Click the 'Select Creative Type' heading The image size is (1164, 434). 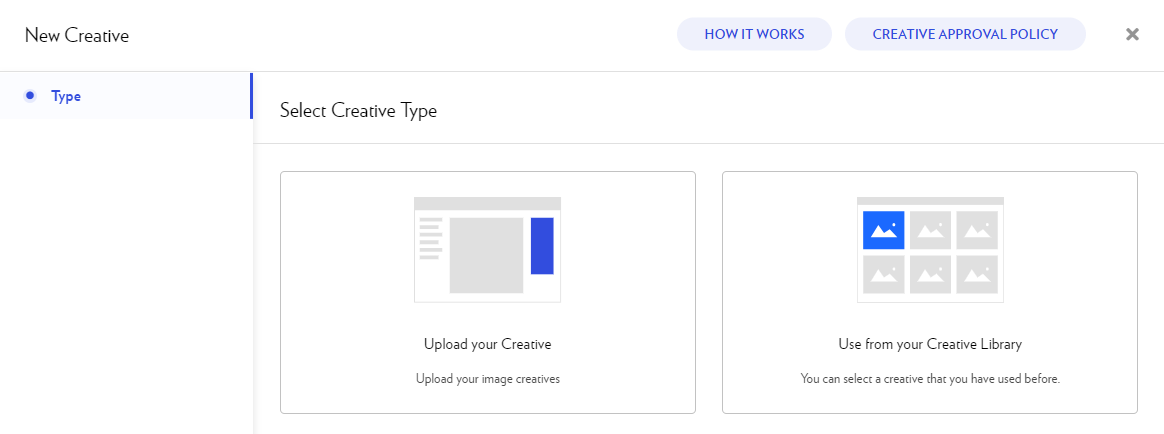pos(358,111)
